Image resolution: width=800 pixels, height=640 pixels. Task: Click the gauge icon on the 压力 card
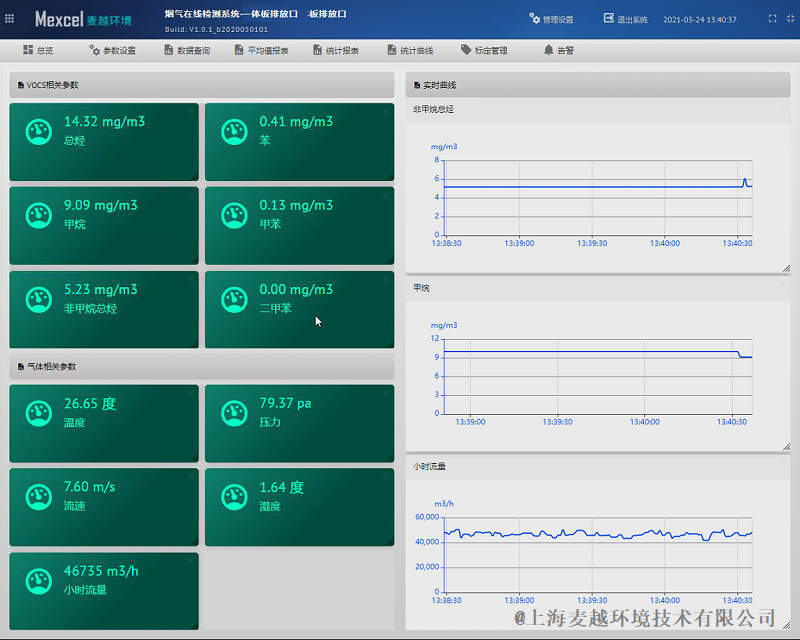233,412
